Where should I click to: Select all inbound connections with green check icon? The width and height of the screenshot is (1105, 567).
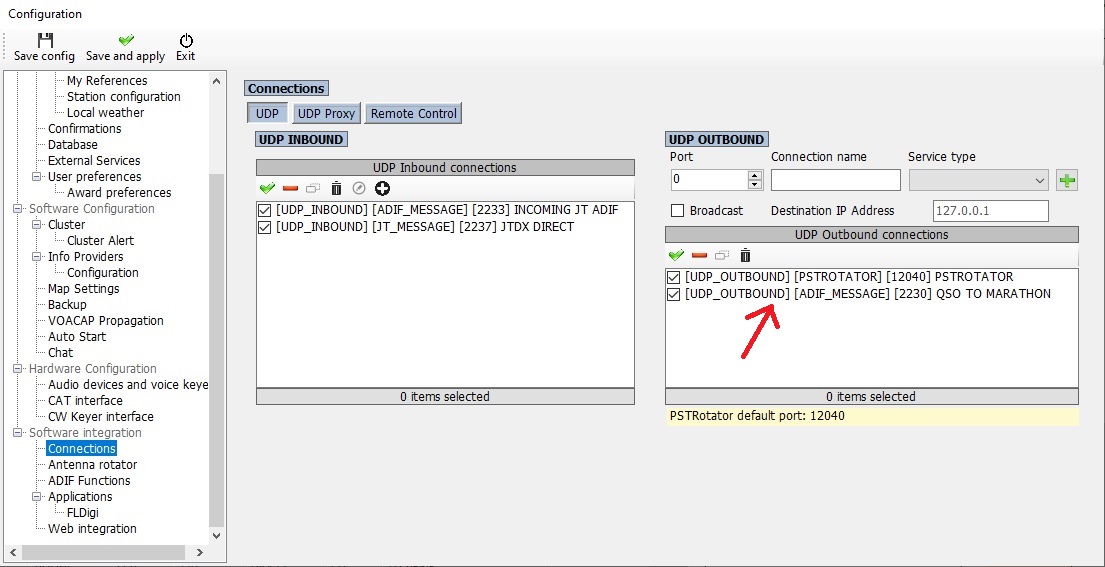click(x=267, y=188)
